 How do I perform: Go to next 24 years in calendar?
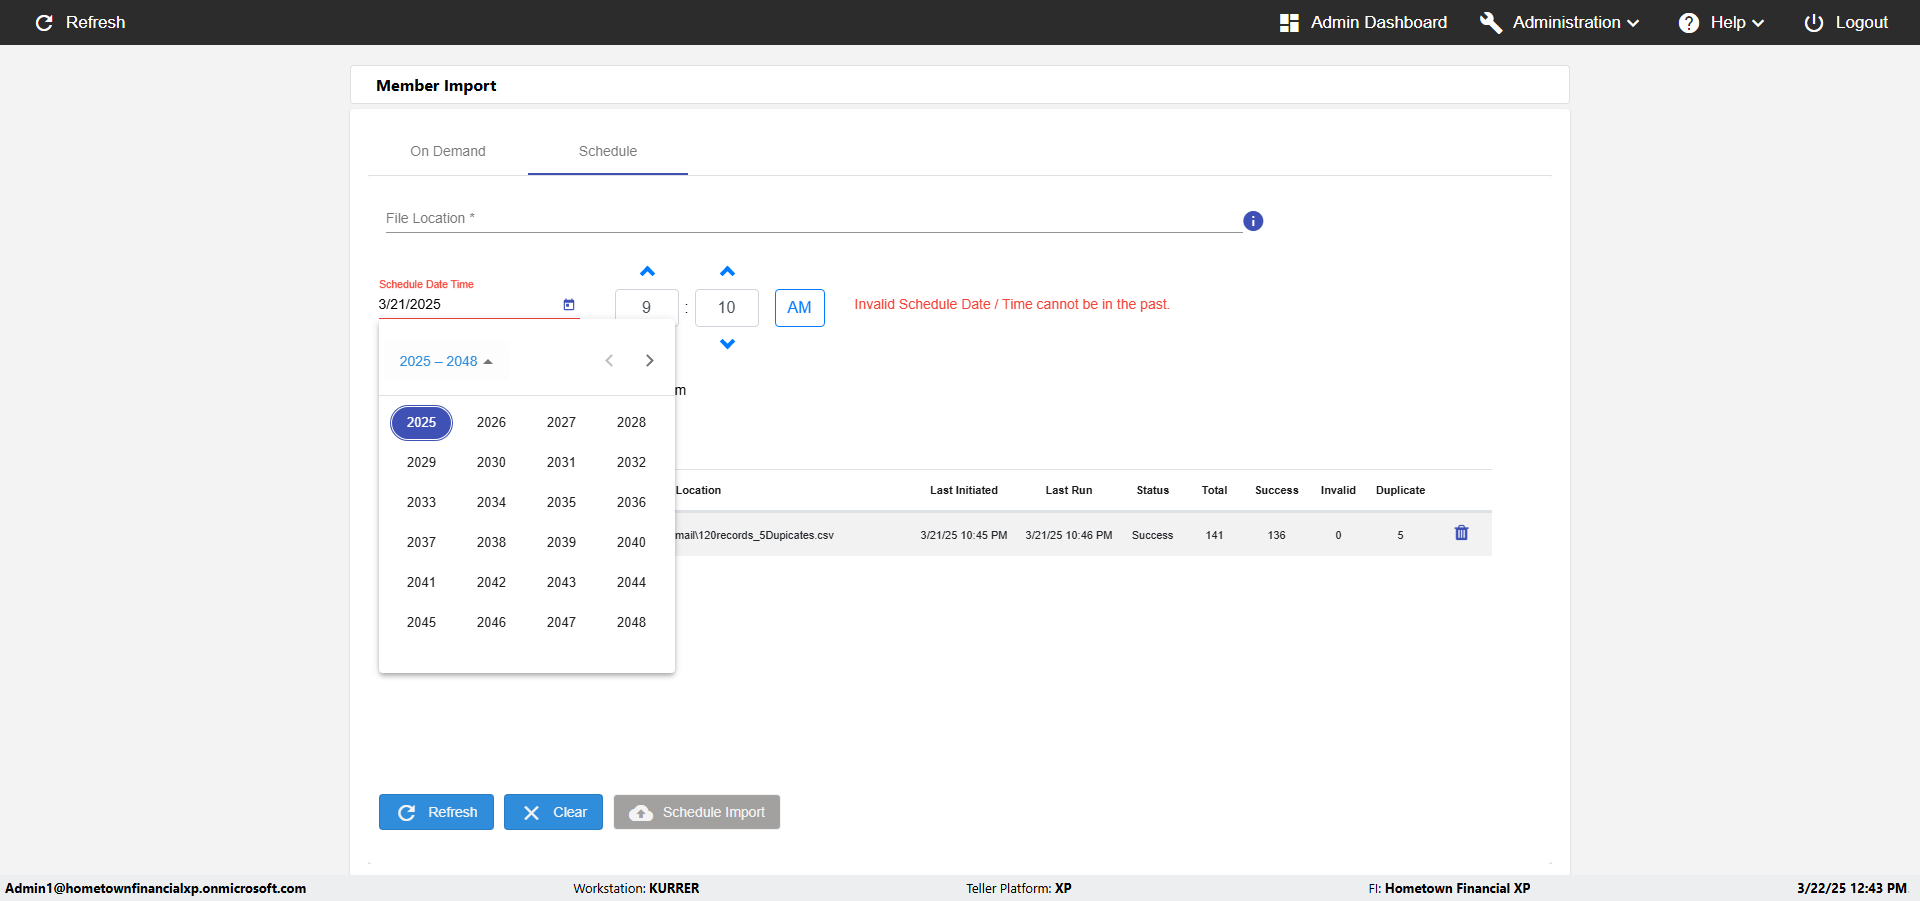coord(649,361)
